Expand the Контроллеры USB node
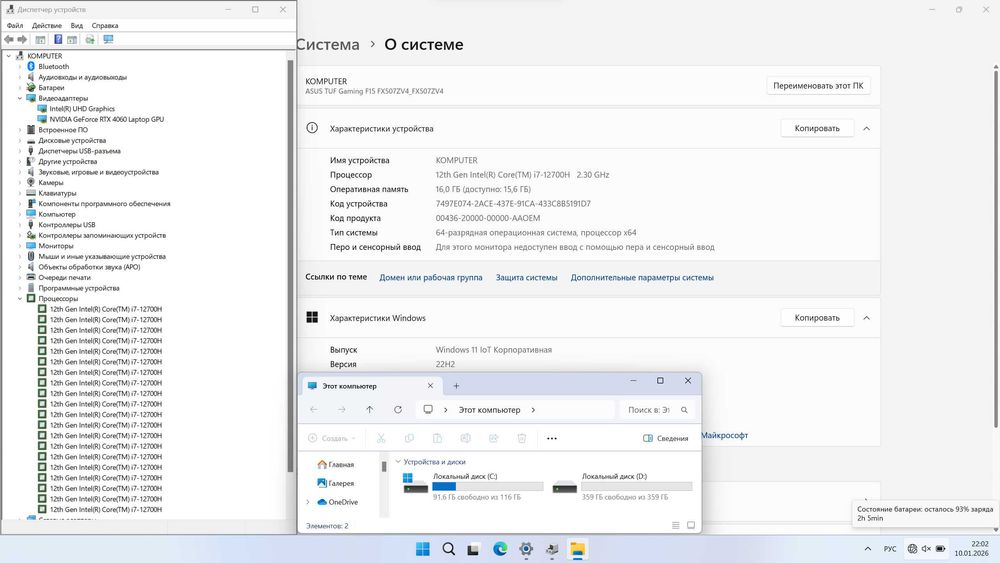The image size is (1000, 563). pos(20,224)
